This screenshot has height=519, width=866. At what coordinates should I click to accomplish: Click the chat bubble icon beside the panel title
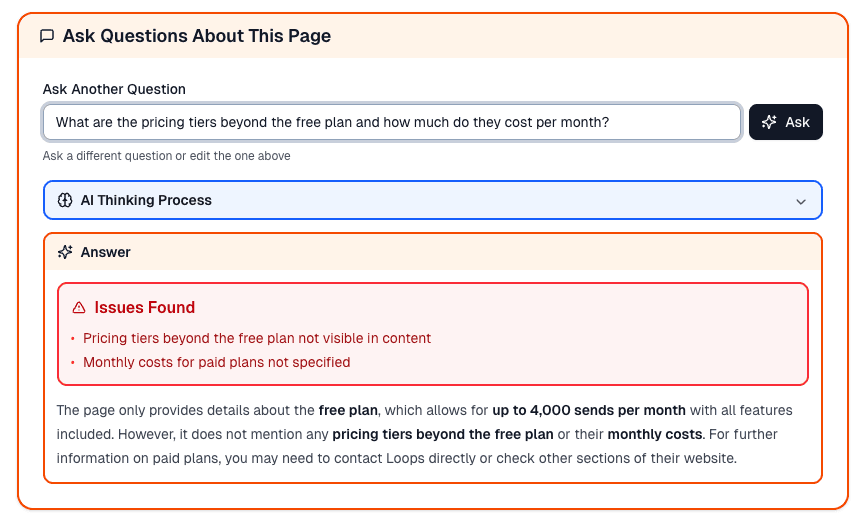coord(47,36)
